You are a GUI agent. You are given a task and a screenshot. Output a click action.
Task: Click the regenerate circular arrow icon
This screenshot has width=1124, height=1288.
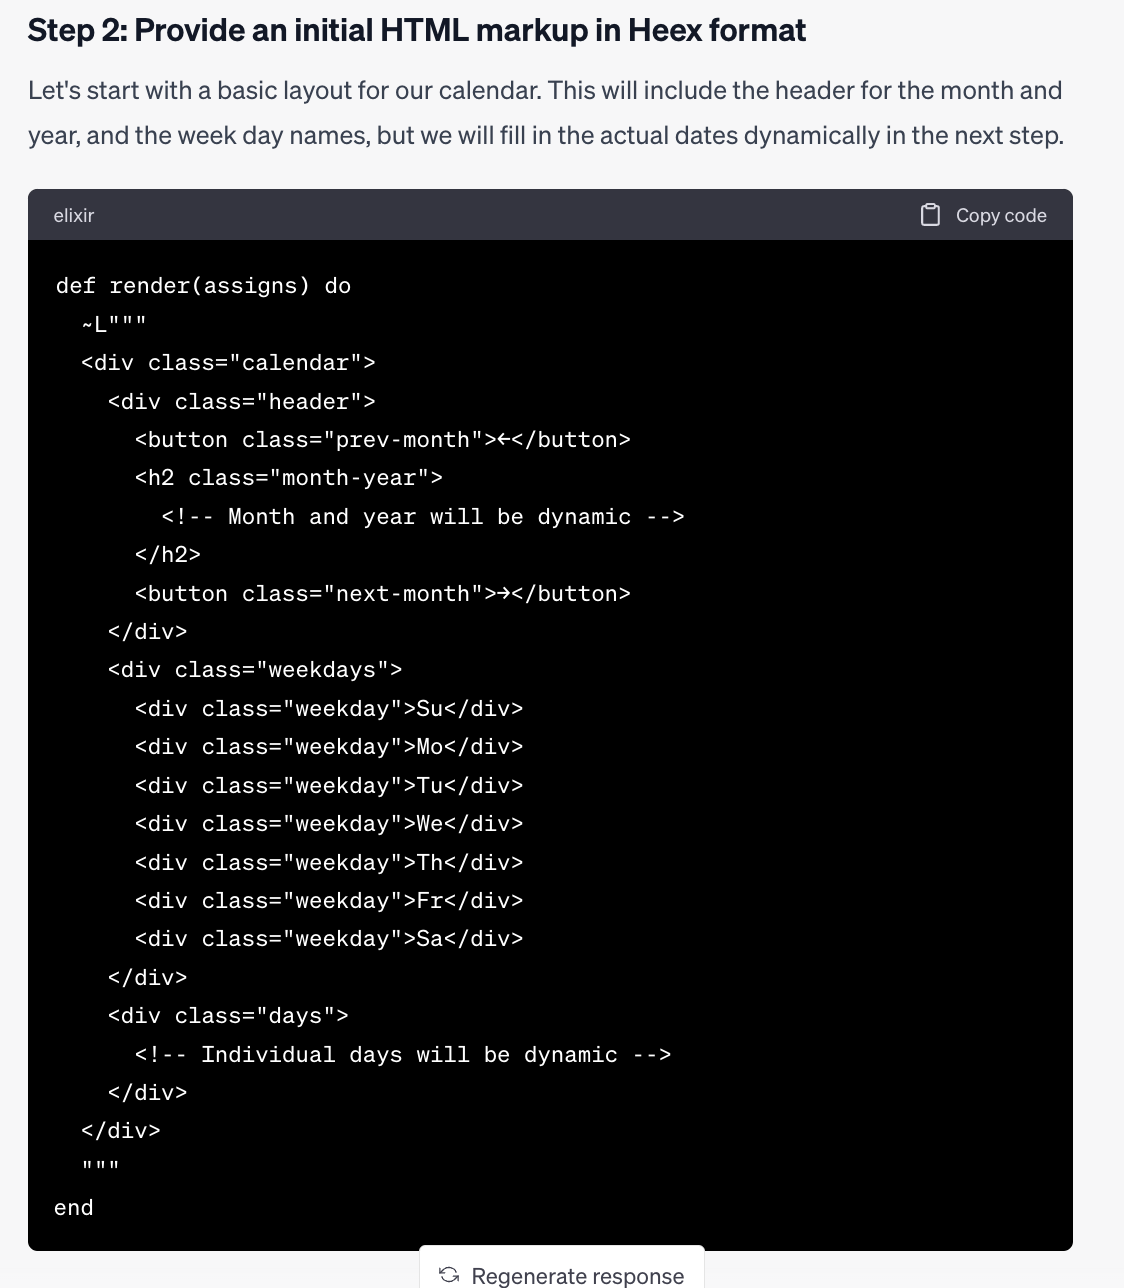(x=448, y=1275)
